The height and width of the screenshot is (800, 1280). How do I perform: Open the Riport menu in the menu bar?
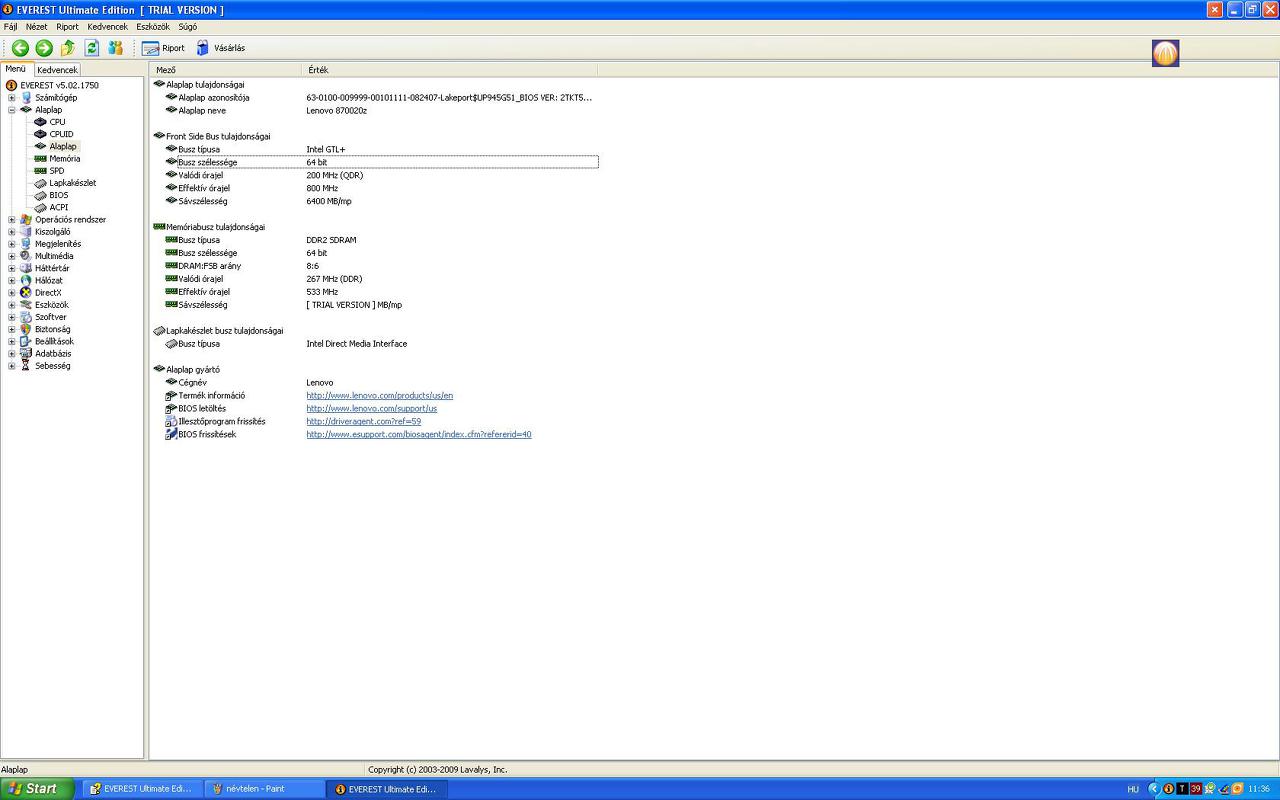point(67,27)
